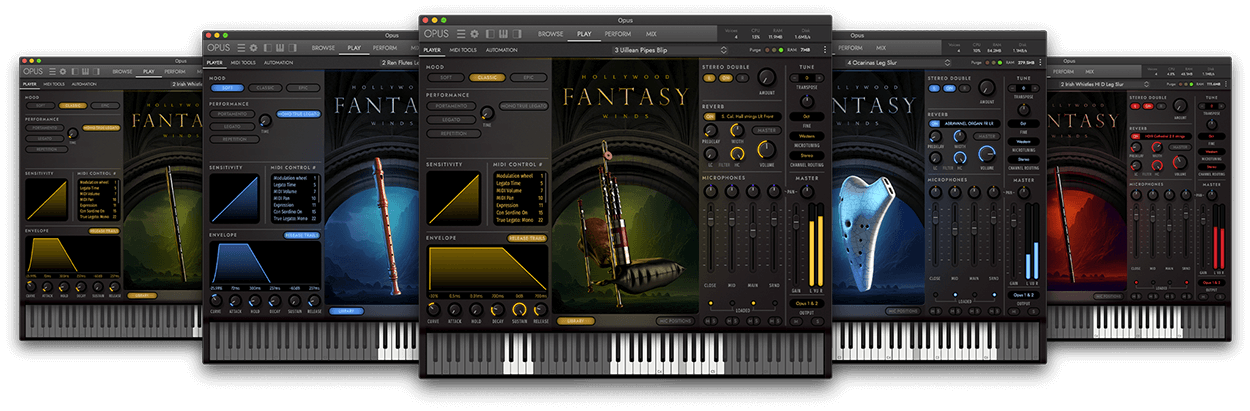
Task: Select the Modulation wheel MIDI control row
Action: [x=520, y=175]
